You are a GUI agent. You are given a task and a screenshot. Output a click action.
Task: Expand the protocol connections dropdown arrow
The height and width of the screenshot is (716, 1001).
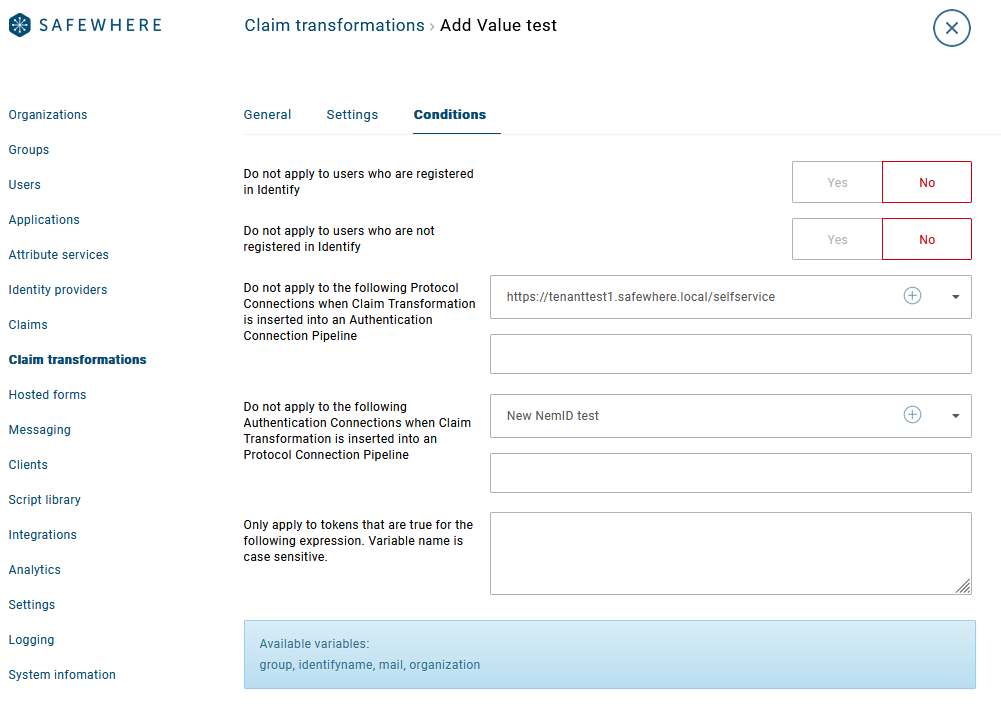(956, 297)
